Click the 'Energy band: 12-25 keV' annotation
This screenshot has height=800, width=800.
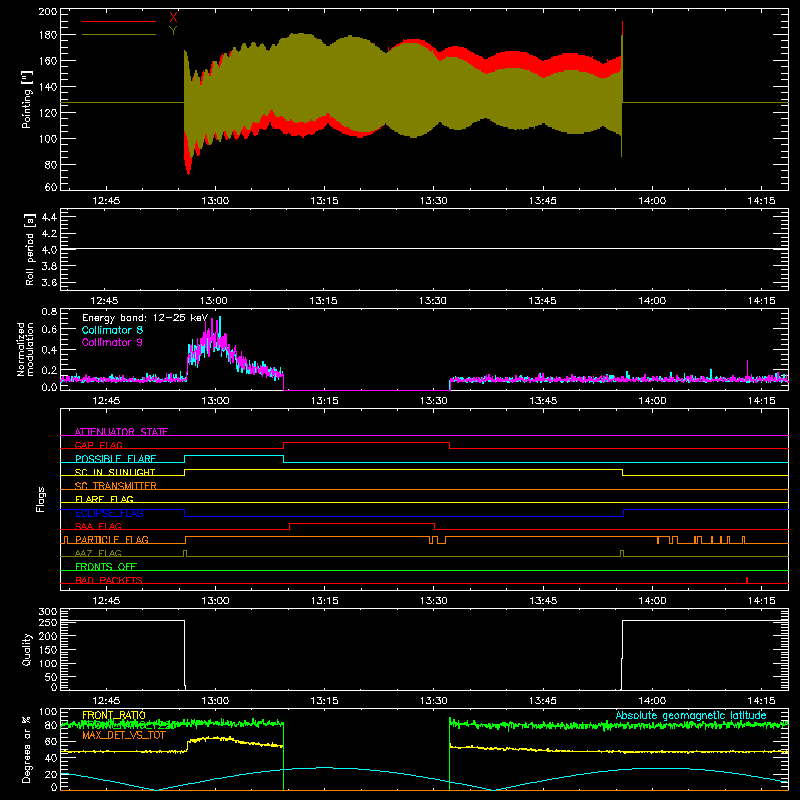click(x=145, y=318)
